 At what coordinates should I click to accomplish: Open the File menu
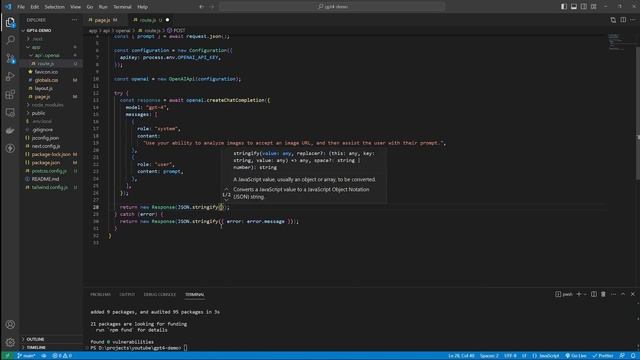pos(21,7)
